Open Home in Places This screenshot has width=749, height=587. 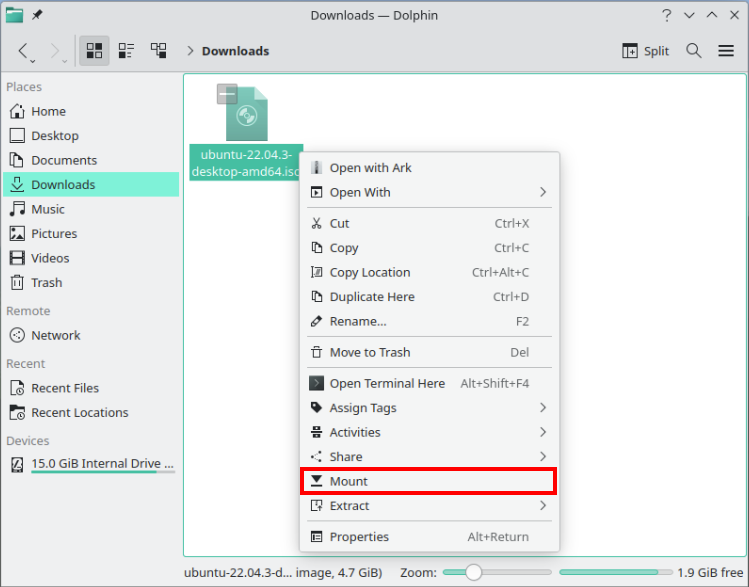pyautogui.click(x=91, y=111)
